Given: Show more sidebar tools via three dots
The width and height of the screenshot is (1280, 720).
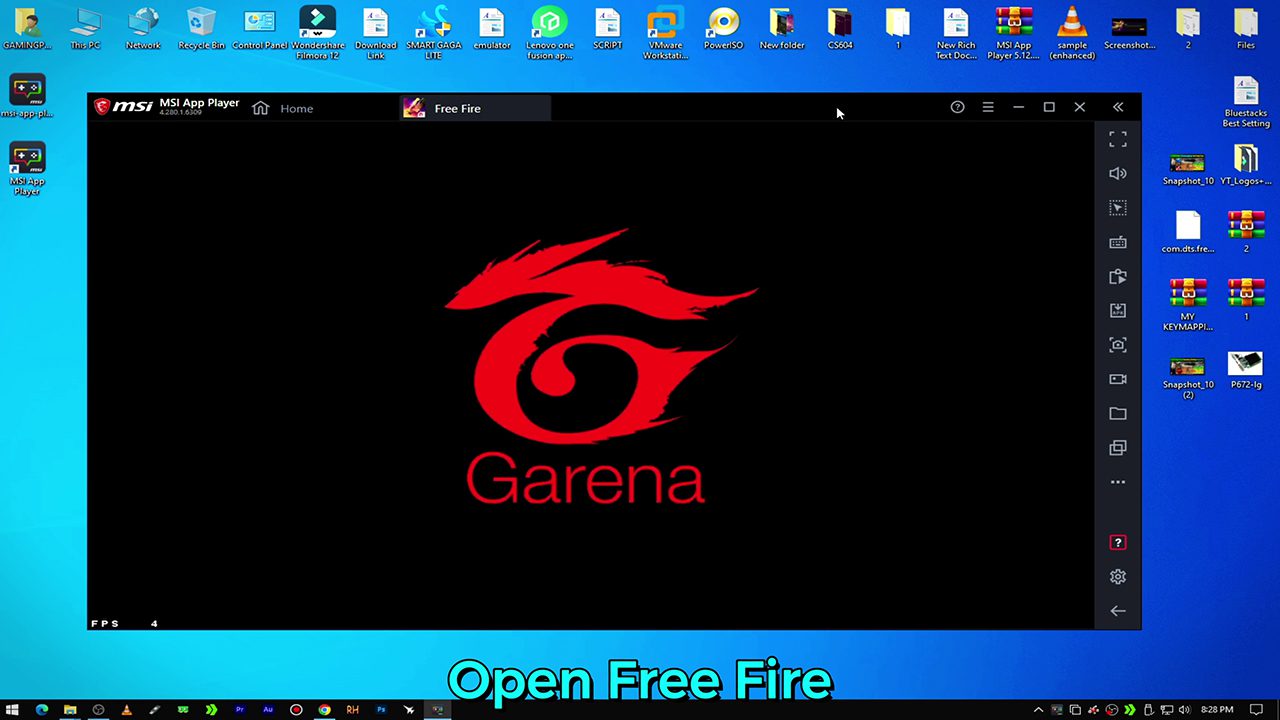Looking at the screenshot, I should [1118, 482].
